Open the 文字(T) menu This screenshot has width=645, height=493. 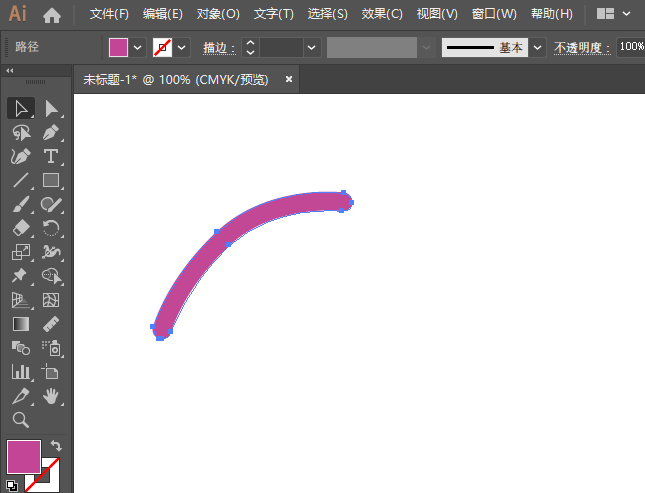pos(274,14)
